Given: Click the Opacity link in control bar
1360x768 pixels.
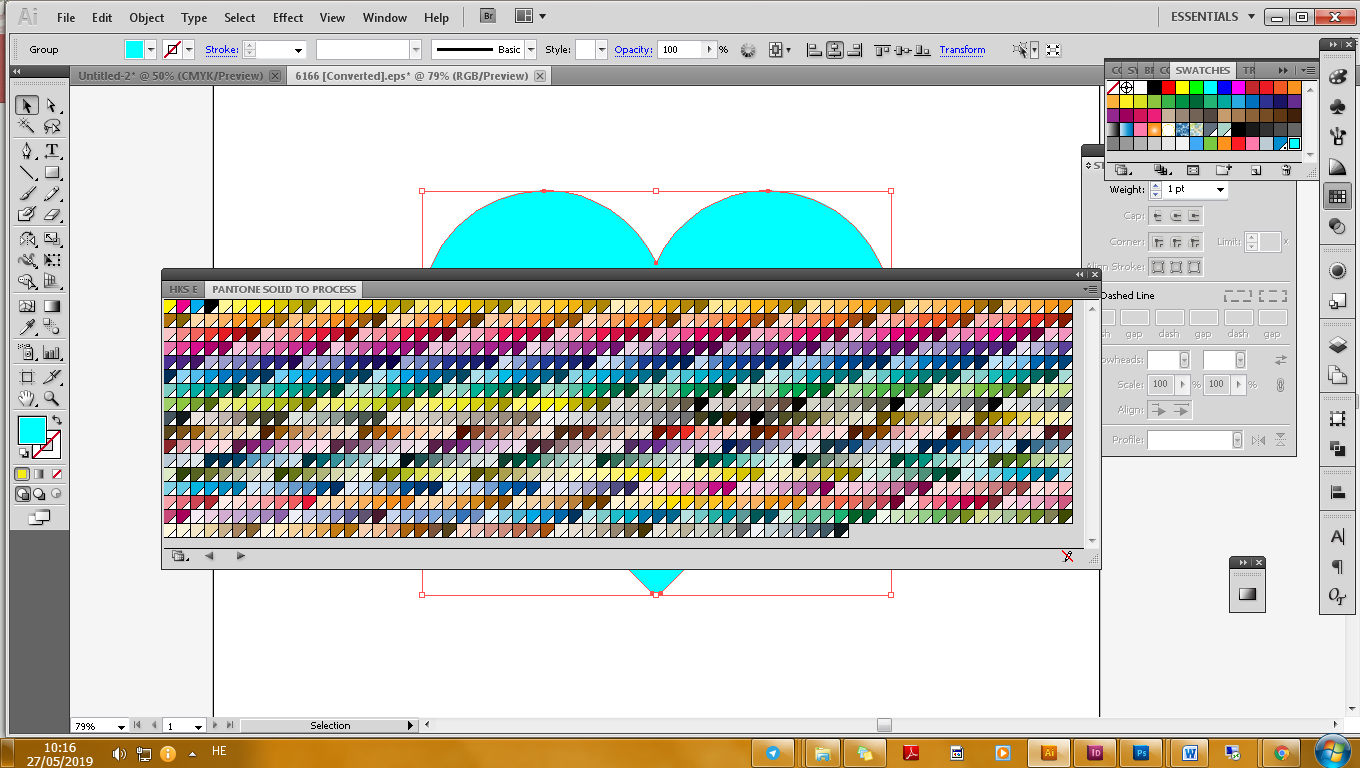Looking at the screenshot, I should tap(632, 50).
